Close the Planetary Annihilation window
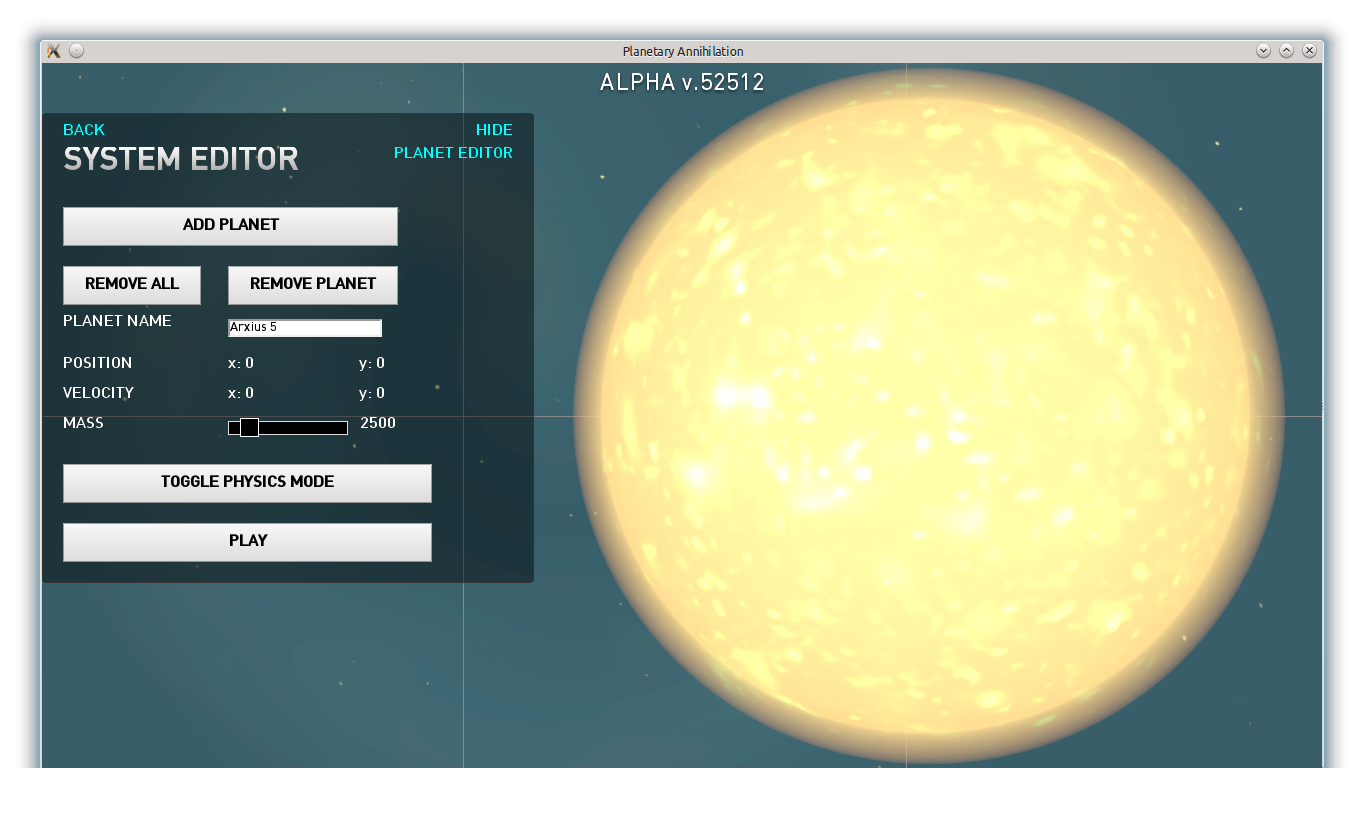Screen dimensions: 1364x813 pos(1309,51)
